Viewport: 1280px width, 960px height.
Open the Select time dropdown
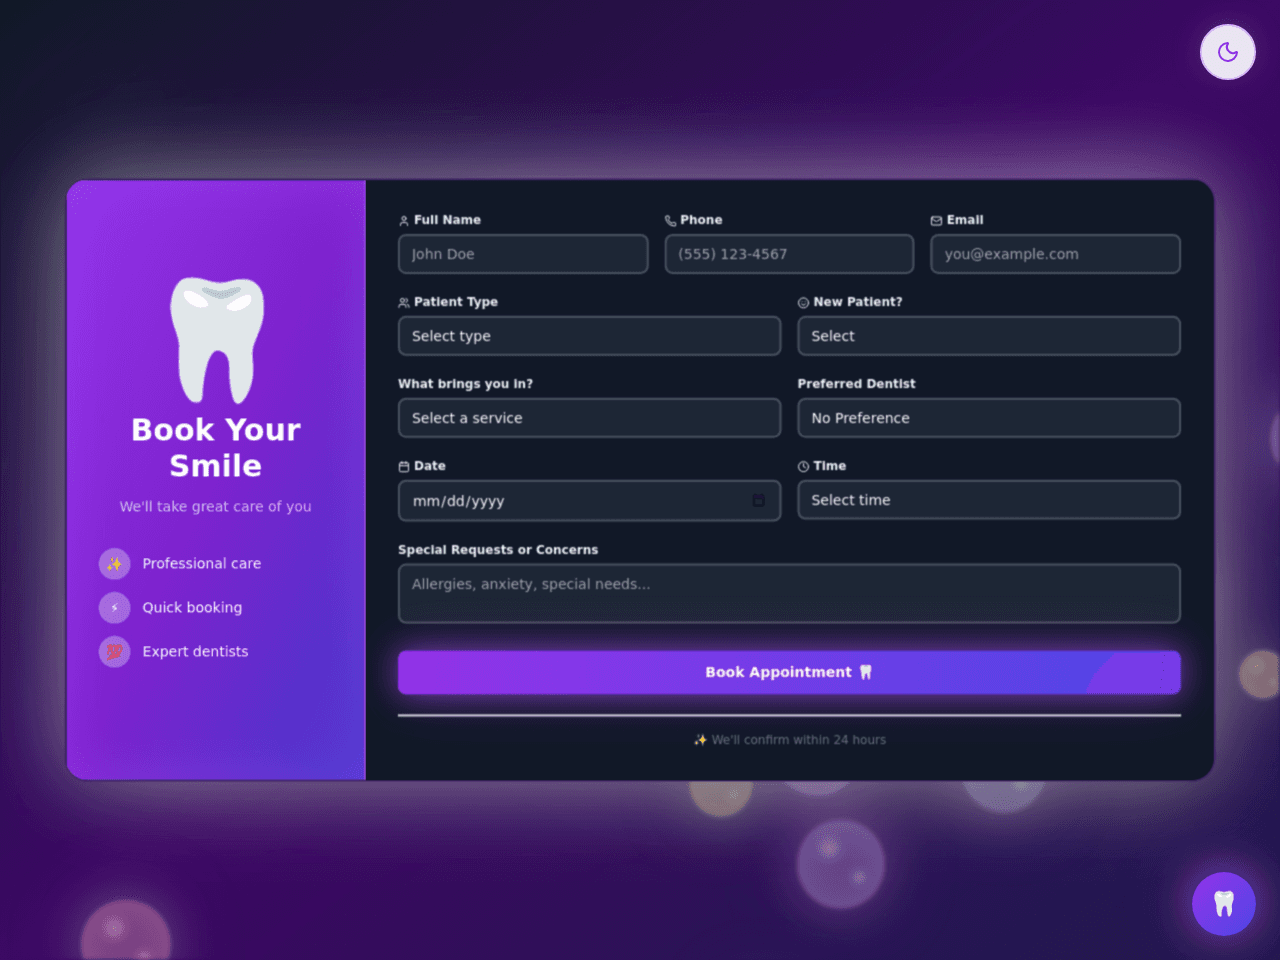tap(988, 500)
